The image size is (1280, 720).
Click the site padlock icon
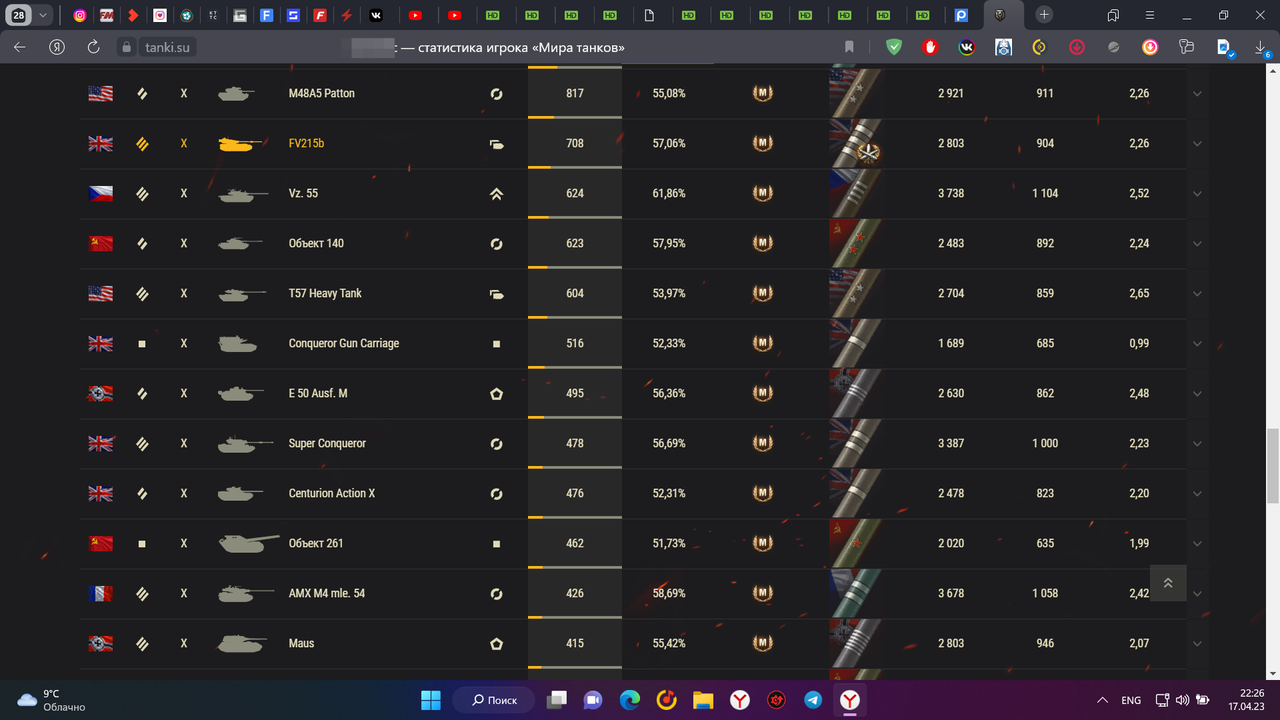(x=126, y=47)
